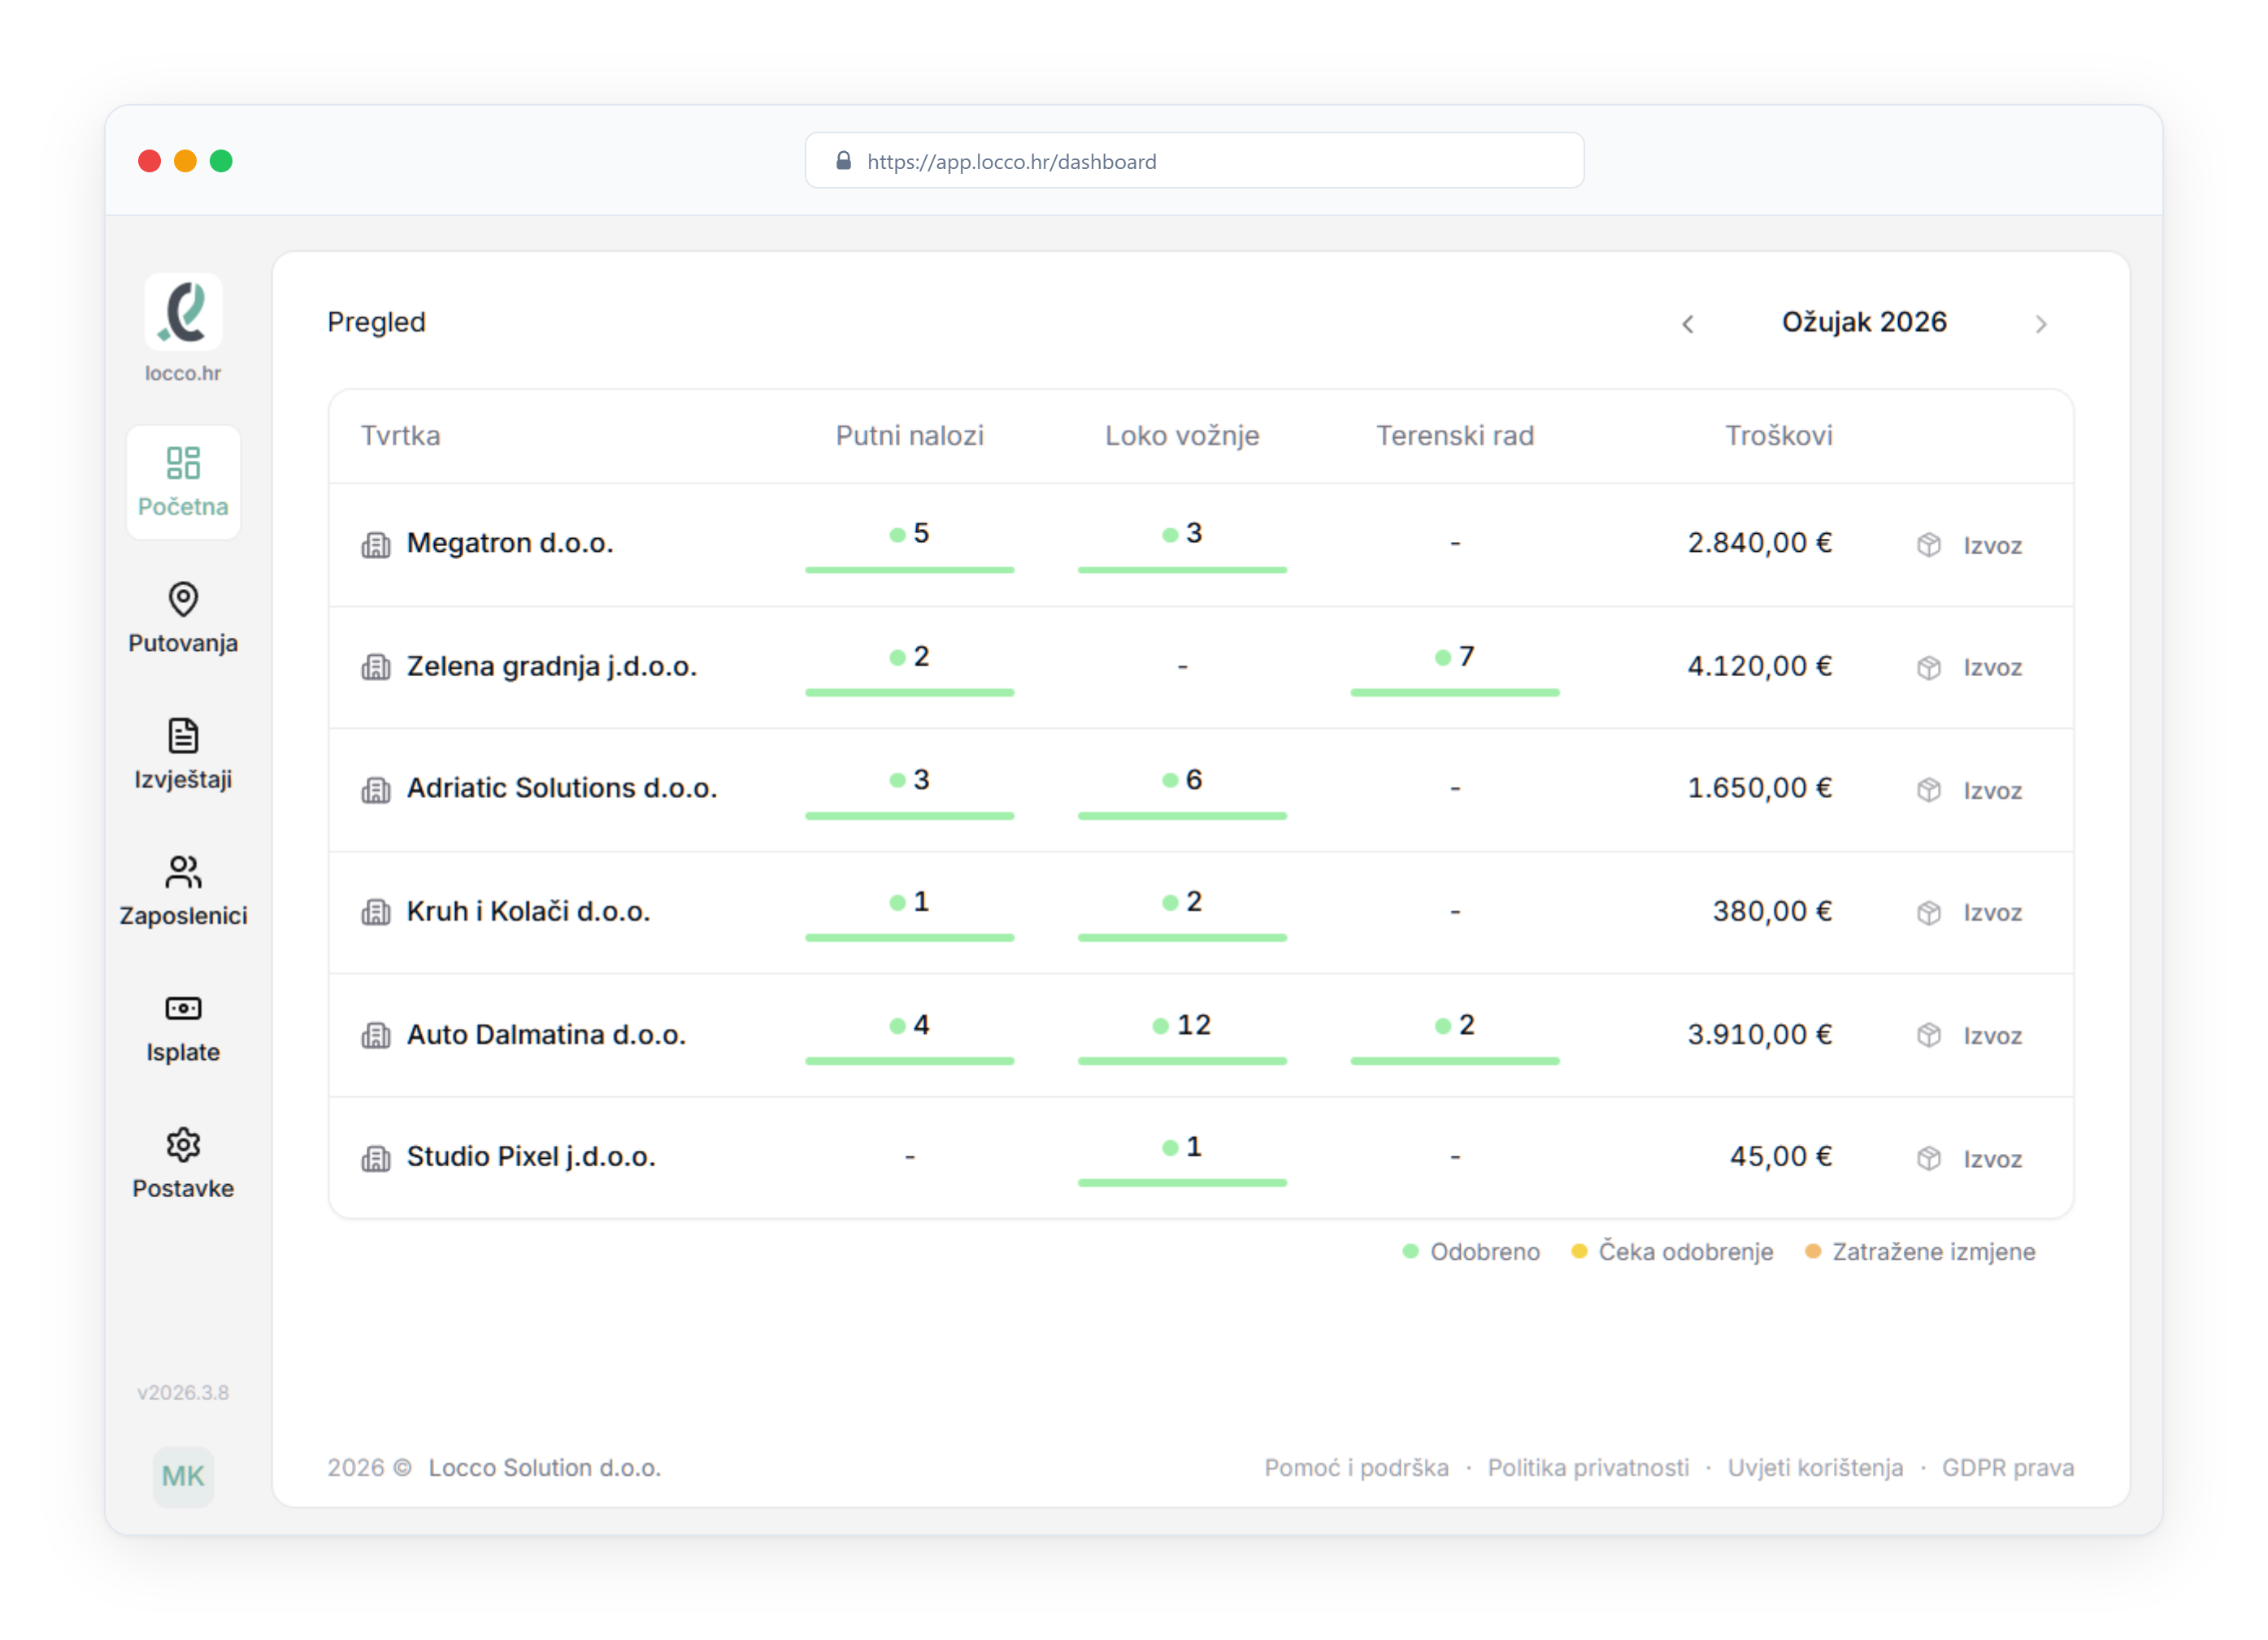Screen dimensions: 2268x1640
Task: Switch to the Početna dashboard tab
Action: 183,483
